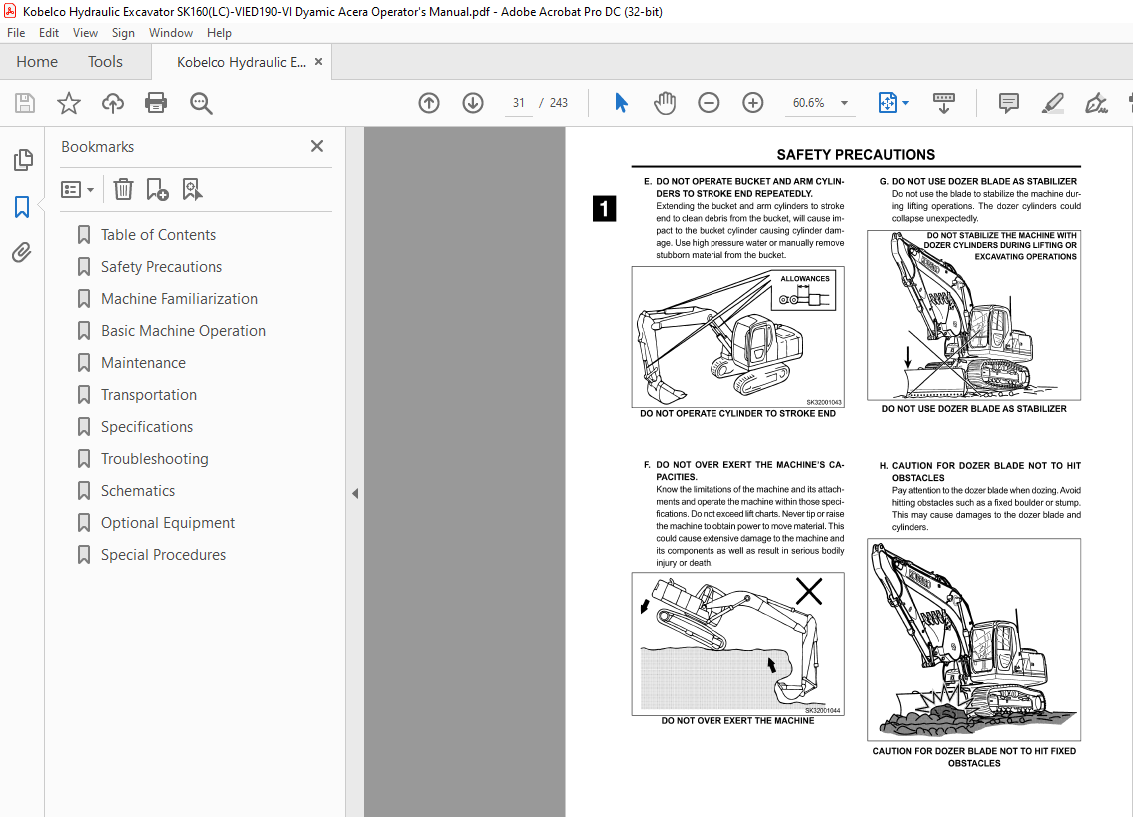Open the File menu
The width and height of the screenshot is (1133, 817).
[x=16, y=33]
